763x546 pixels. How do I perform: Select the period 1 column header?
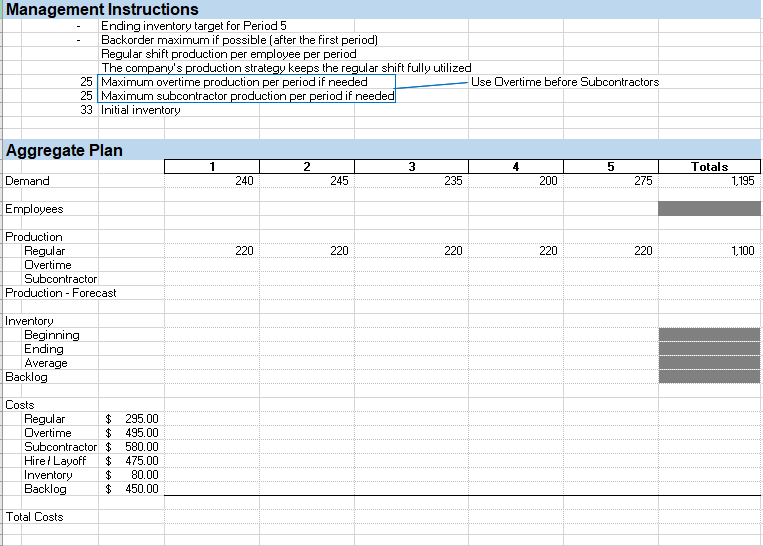click(212, 166)
